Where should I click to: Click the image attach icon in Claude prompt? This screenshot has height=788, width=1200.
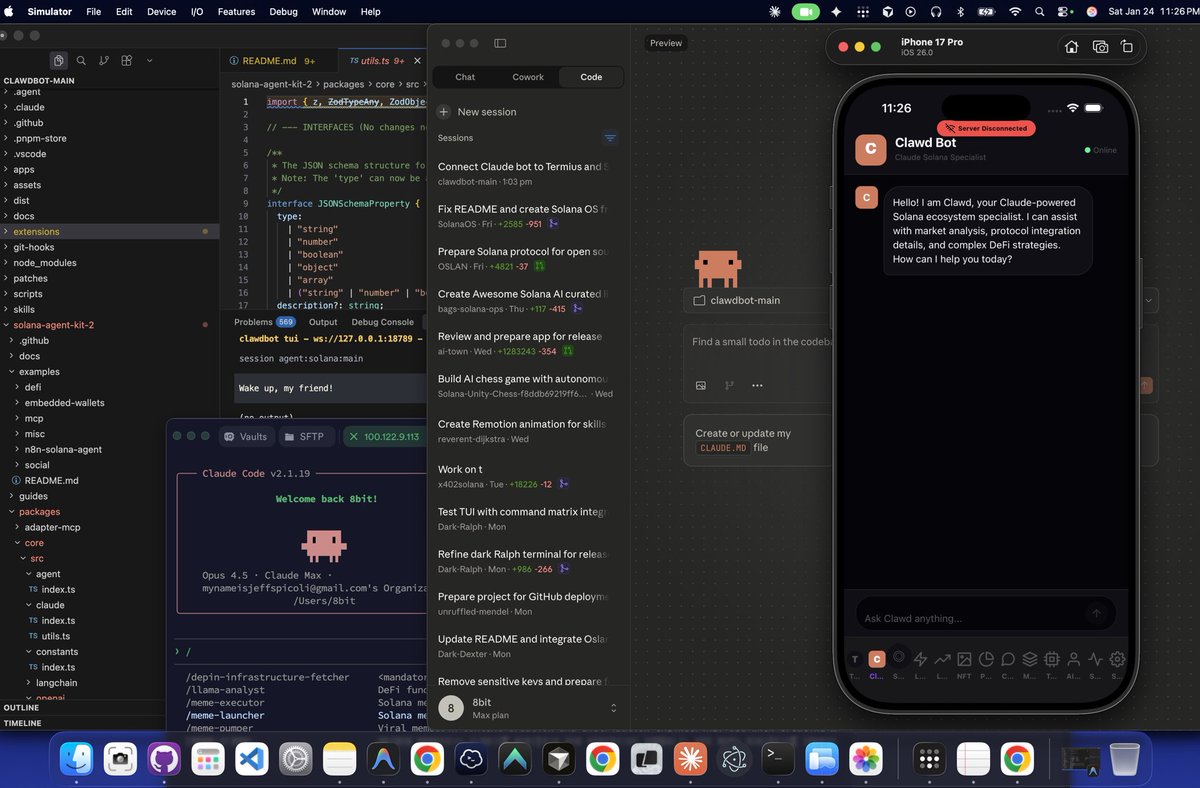click(x=701, y=386)
